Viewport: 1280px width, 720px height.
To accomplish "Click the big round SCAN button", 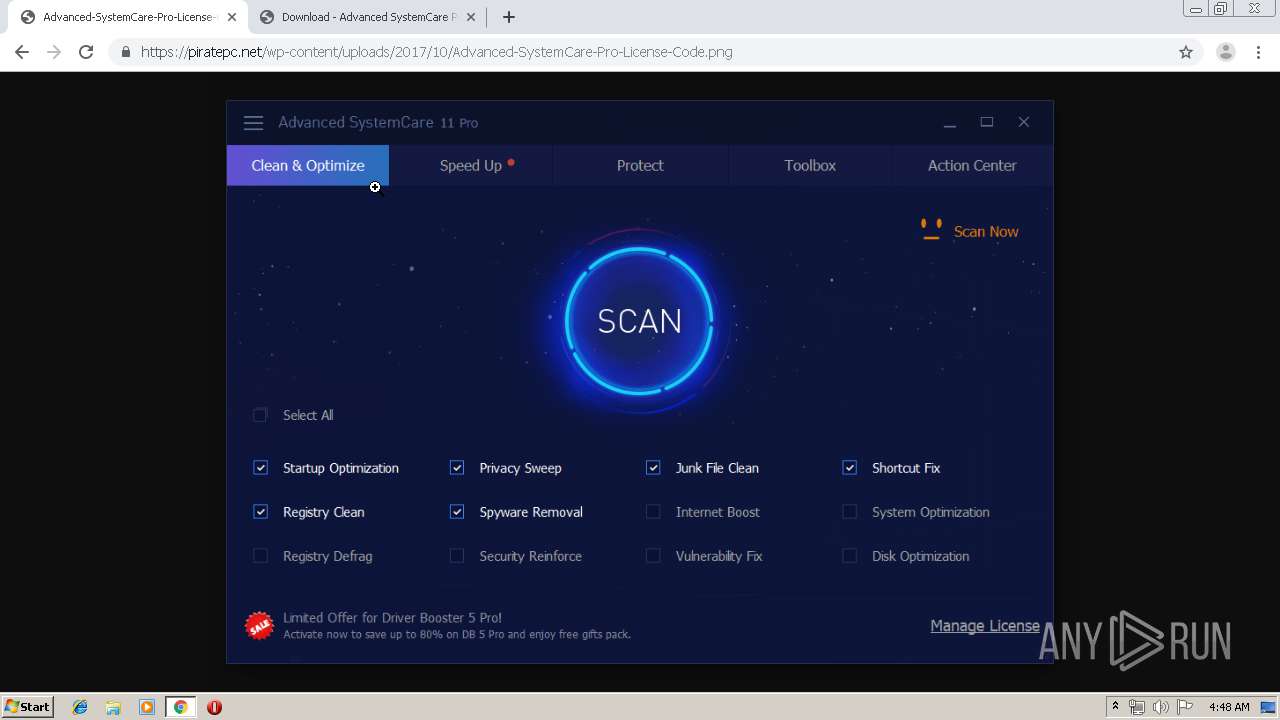I will pyautogui.click(x=639, y=321).
